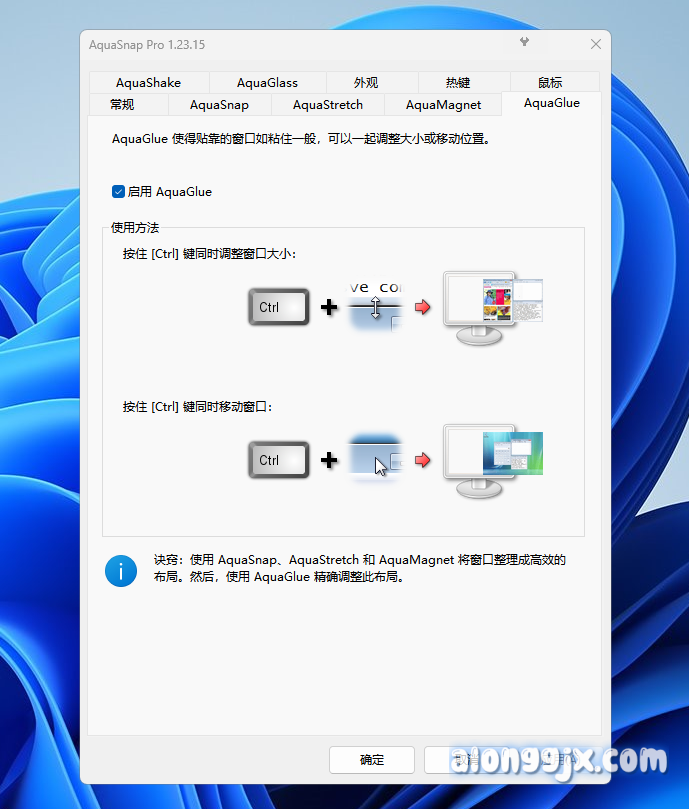Click the red arrow in move row
The width and height of the screenshot is (689, 809).
(x=422, y=460)
